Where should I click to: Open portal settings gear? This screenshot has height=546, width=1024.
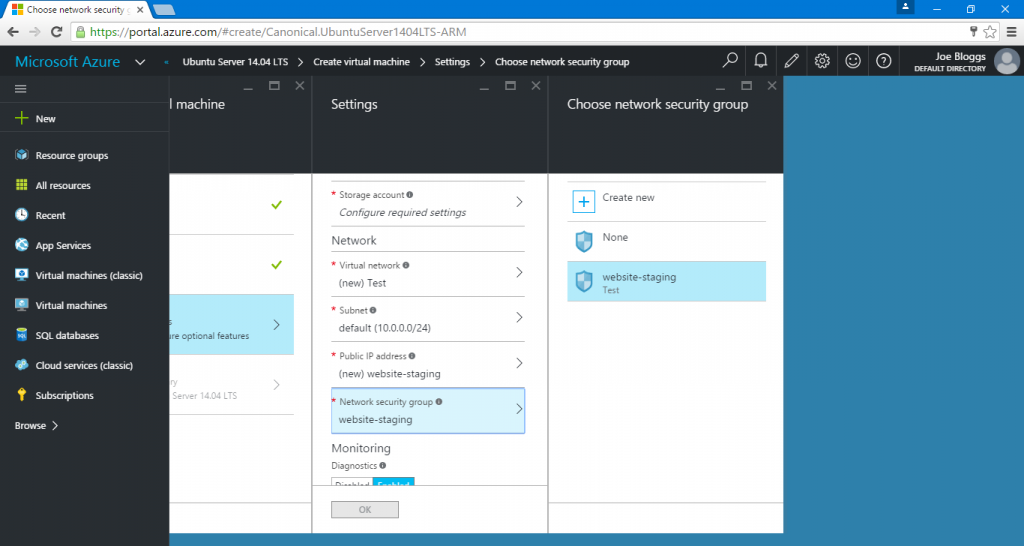coord(822,61)
